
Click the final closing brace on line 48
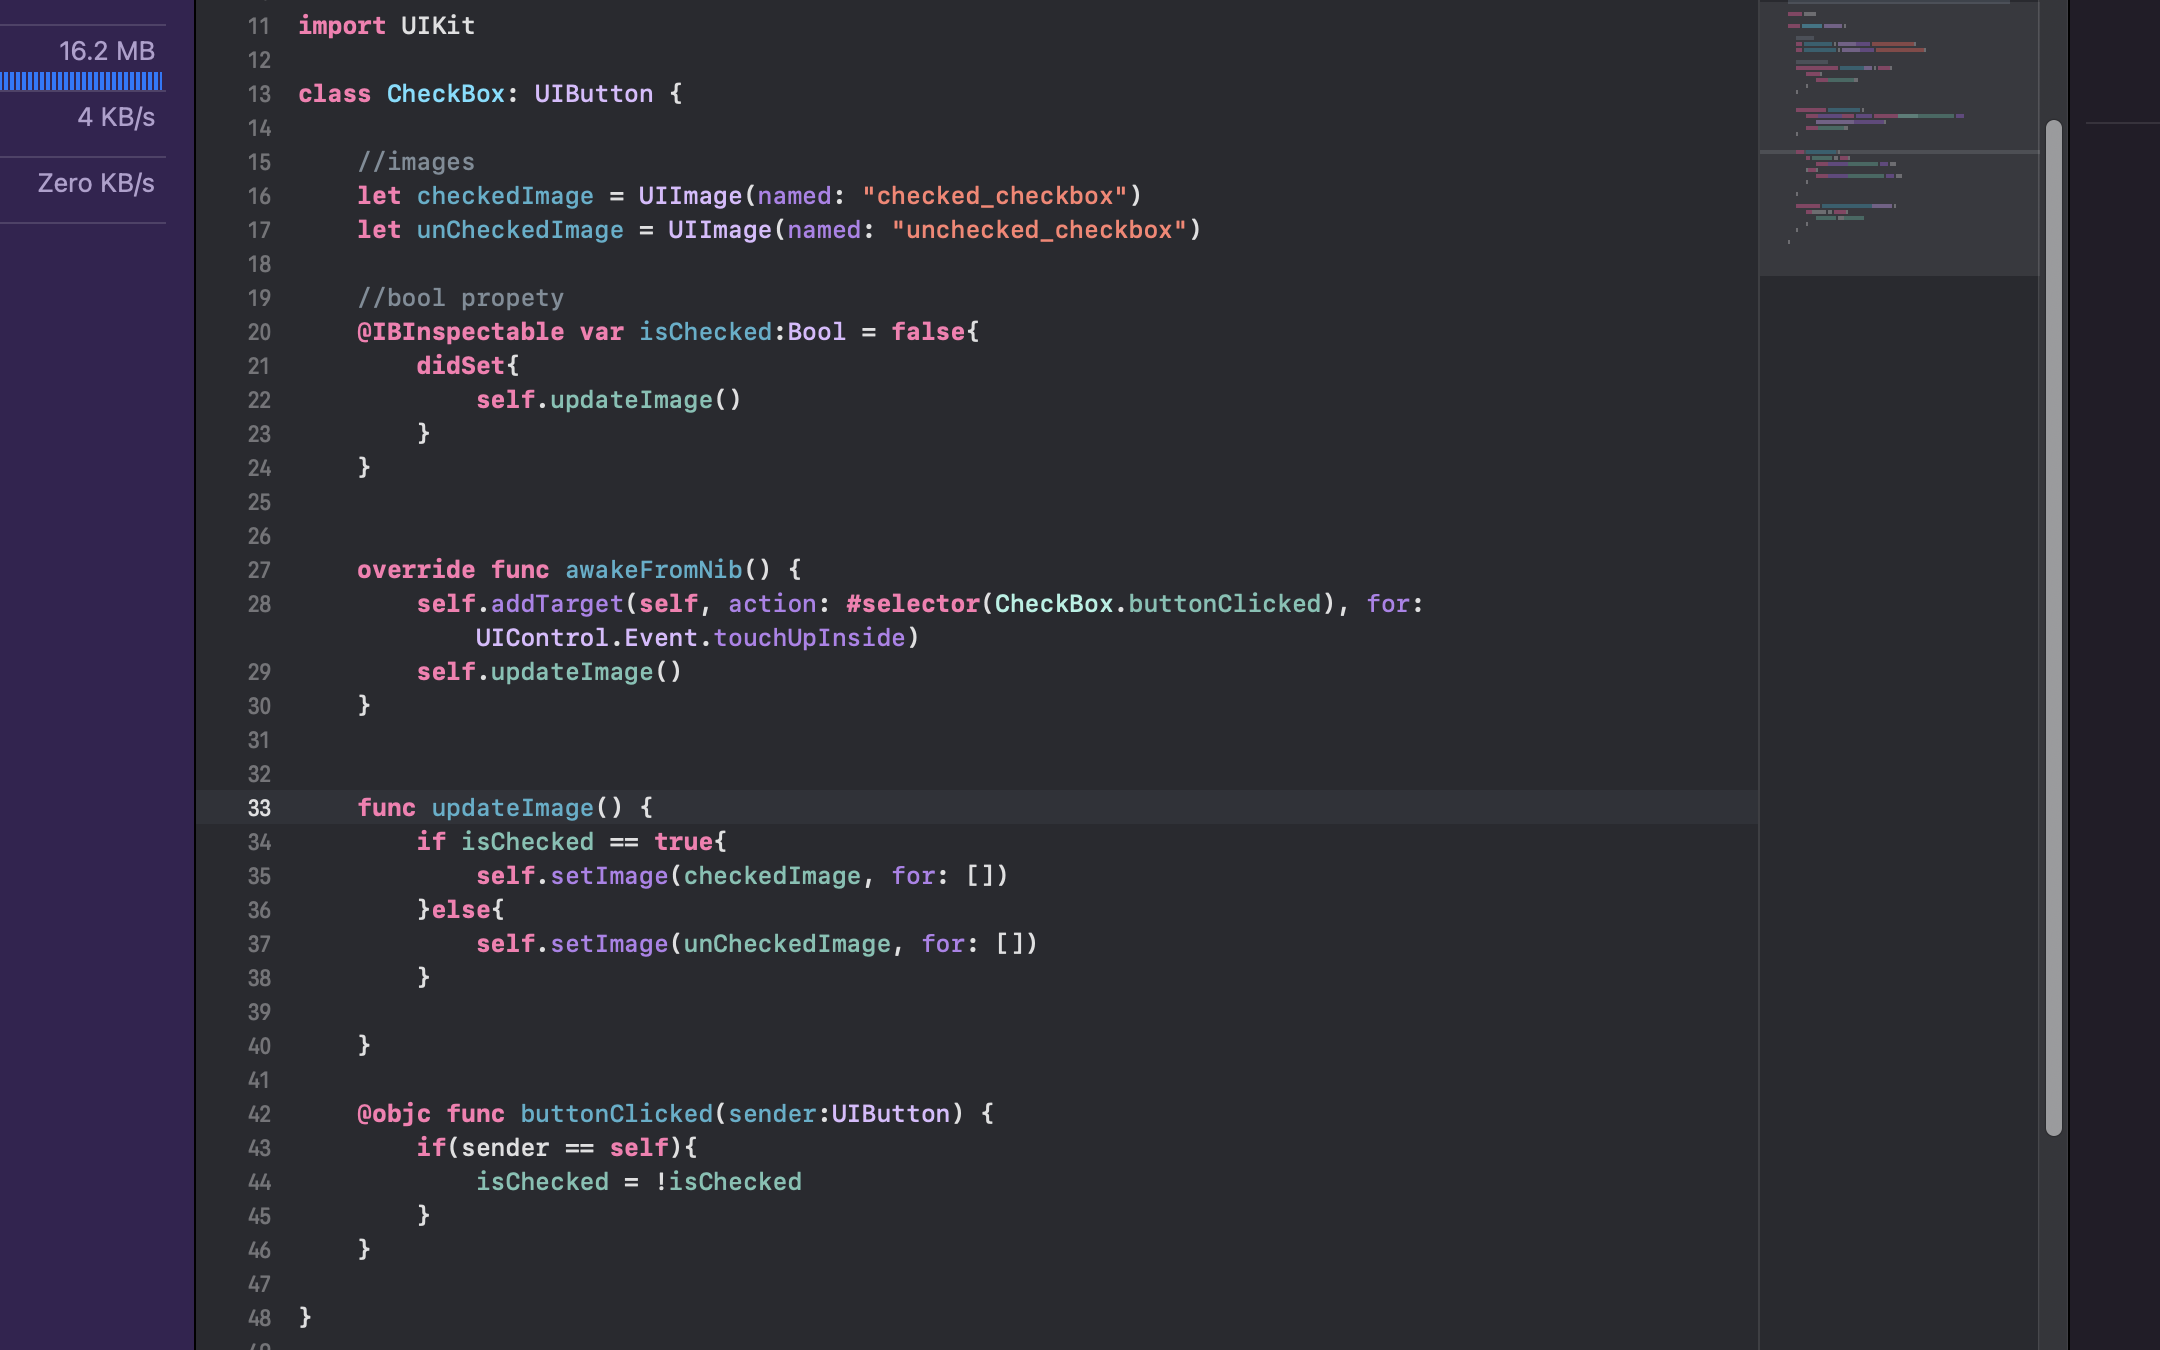305,1318
